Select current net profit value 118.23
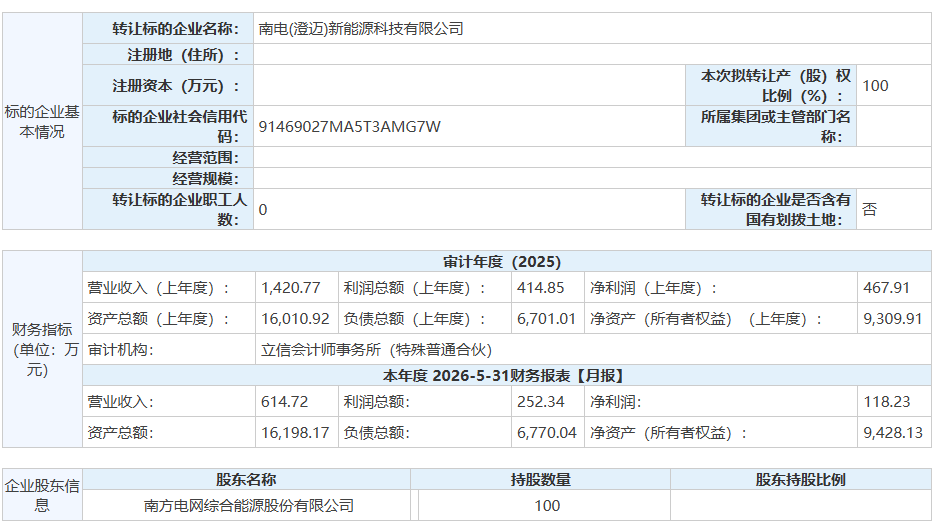 [x=887, y=402]
